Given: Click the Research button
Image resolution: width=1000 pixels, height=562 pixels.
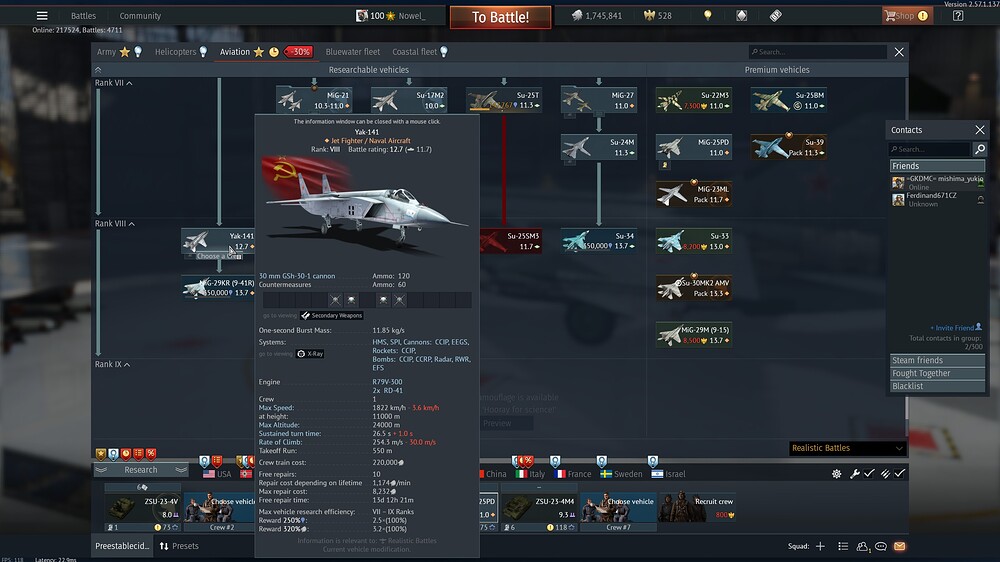Looking at the screenshot, I should (140, 470).
